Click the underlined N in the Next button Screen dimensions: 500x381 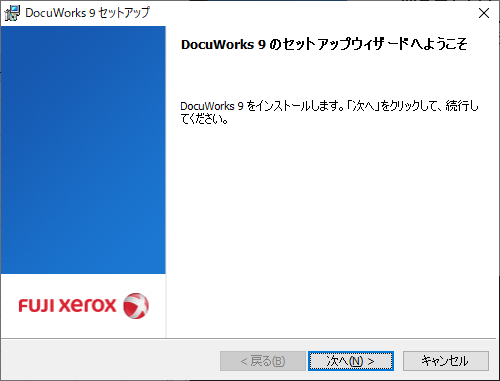[x=356, y=361]
